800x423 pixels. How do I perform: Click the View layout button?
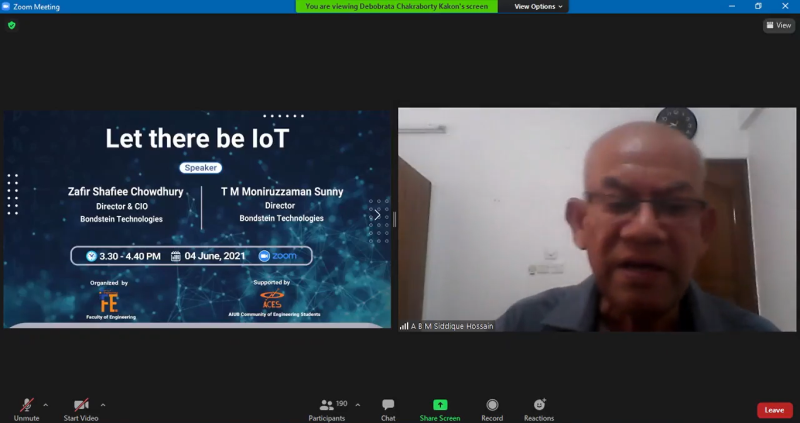point(778,25)
